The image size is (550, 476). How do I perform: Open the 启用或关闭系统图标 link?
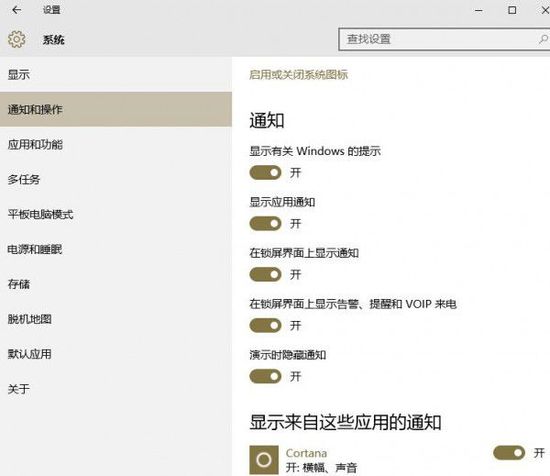click(x=299, y=75)
